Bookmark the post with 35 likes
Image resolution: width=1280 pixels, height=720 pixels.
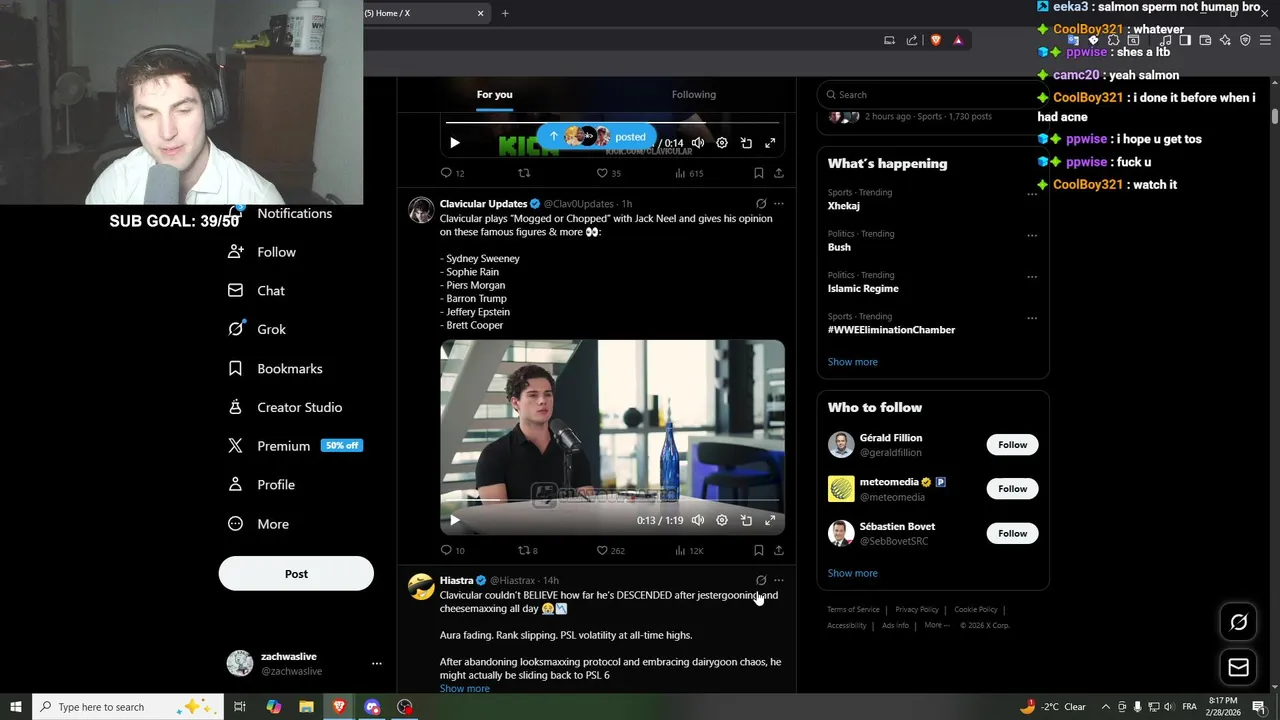[x=759, y=173]
